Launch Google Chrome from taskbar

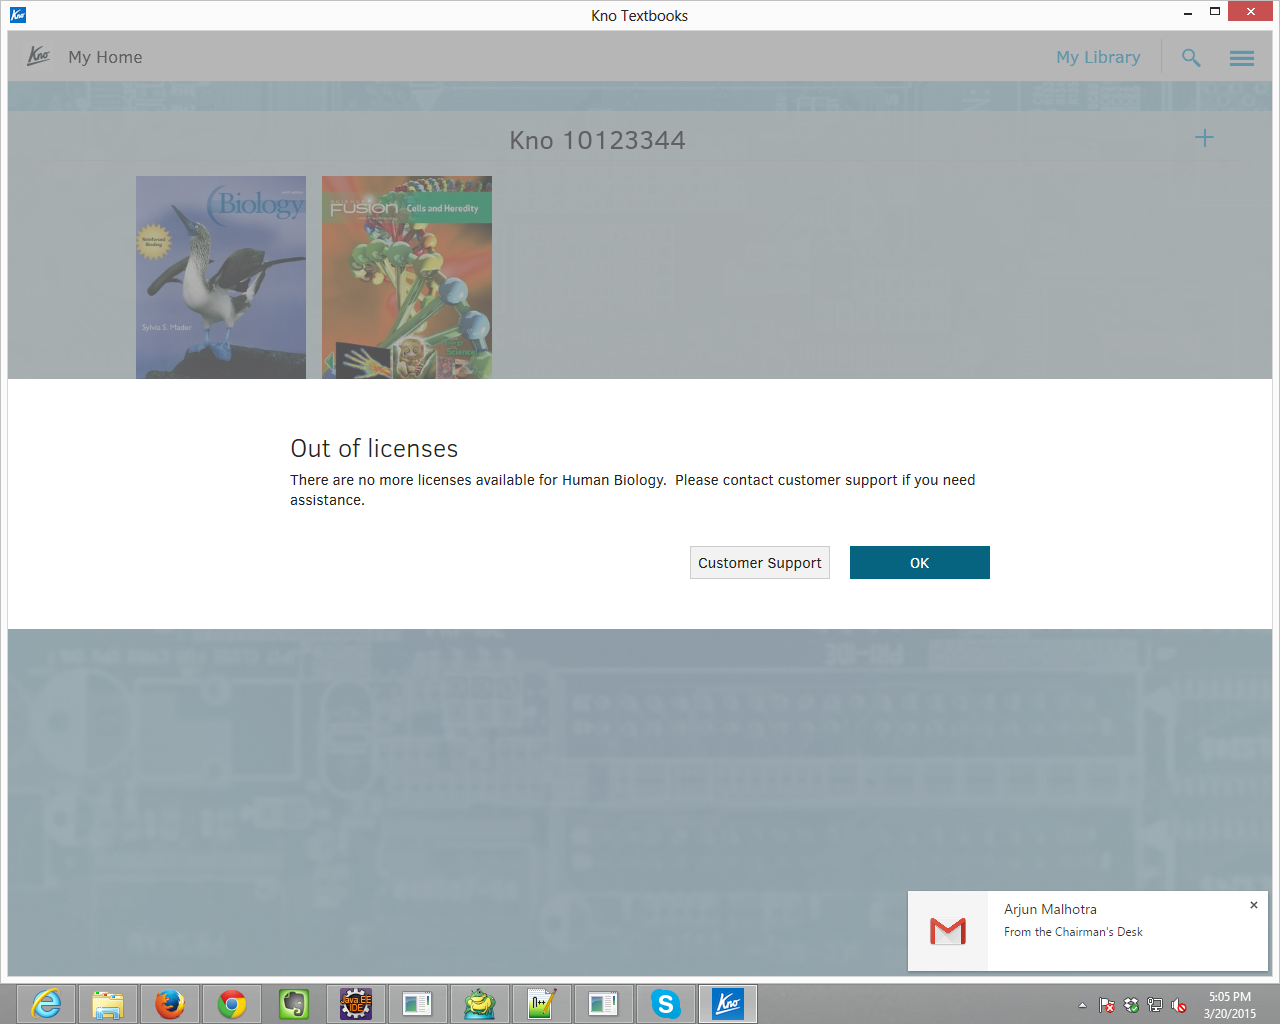click(232, 1004)
